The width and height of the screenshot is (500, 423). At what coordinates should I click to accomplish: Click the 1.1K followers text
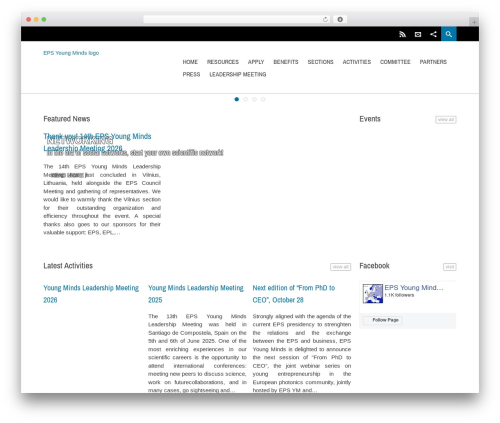[x=399, y=295]
